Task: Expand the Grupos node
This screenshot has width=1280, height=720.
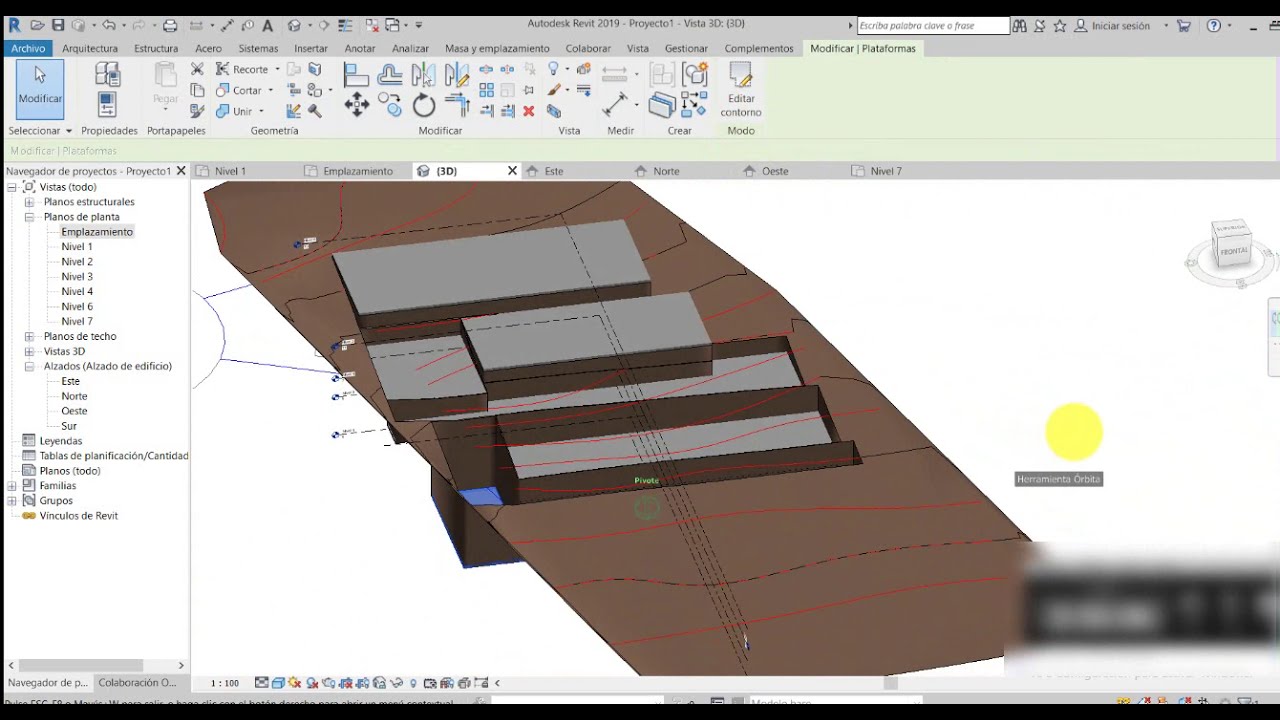Action: [12, 501]
